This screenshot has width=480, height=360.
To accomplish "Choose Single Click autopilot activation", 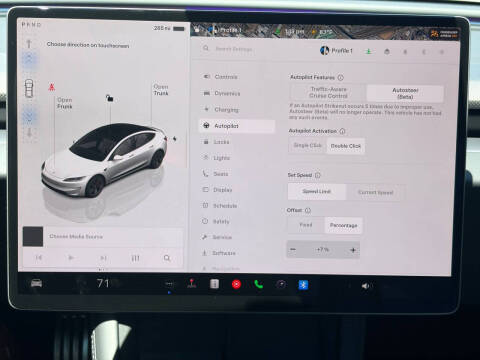I will click(x=307, y=146).
